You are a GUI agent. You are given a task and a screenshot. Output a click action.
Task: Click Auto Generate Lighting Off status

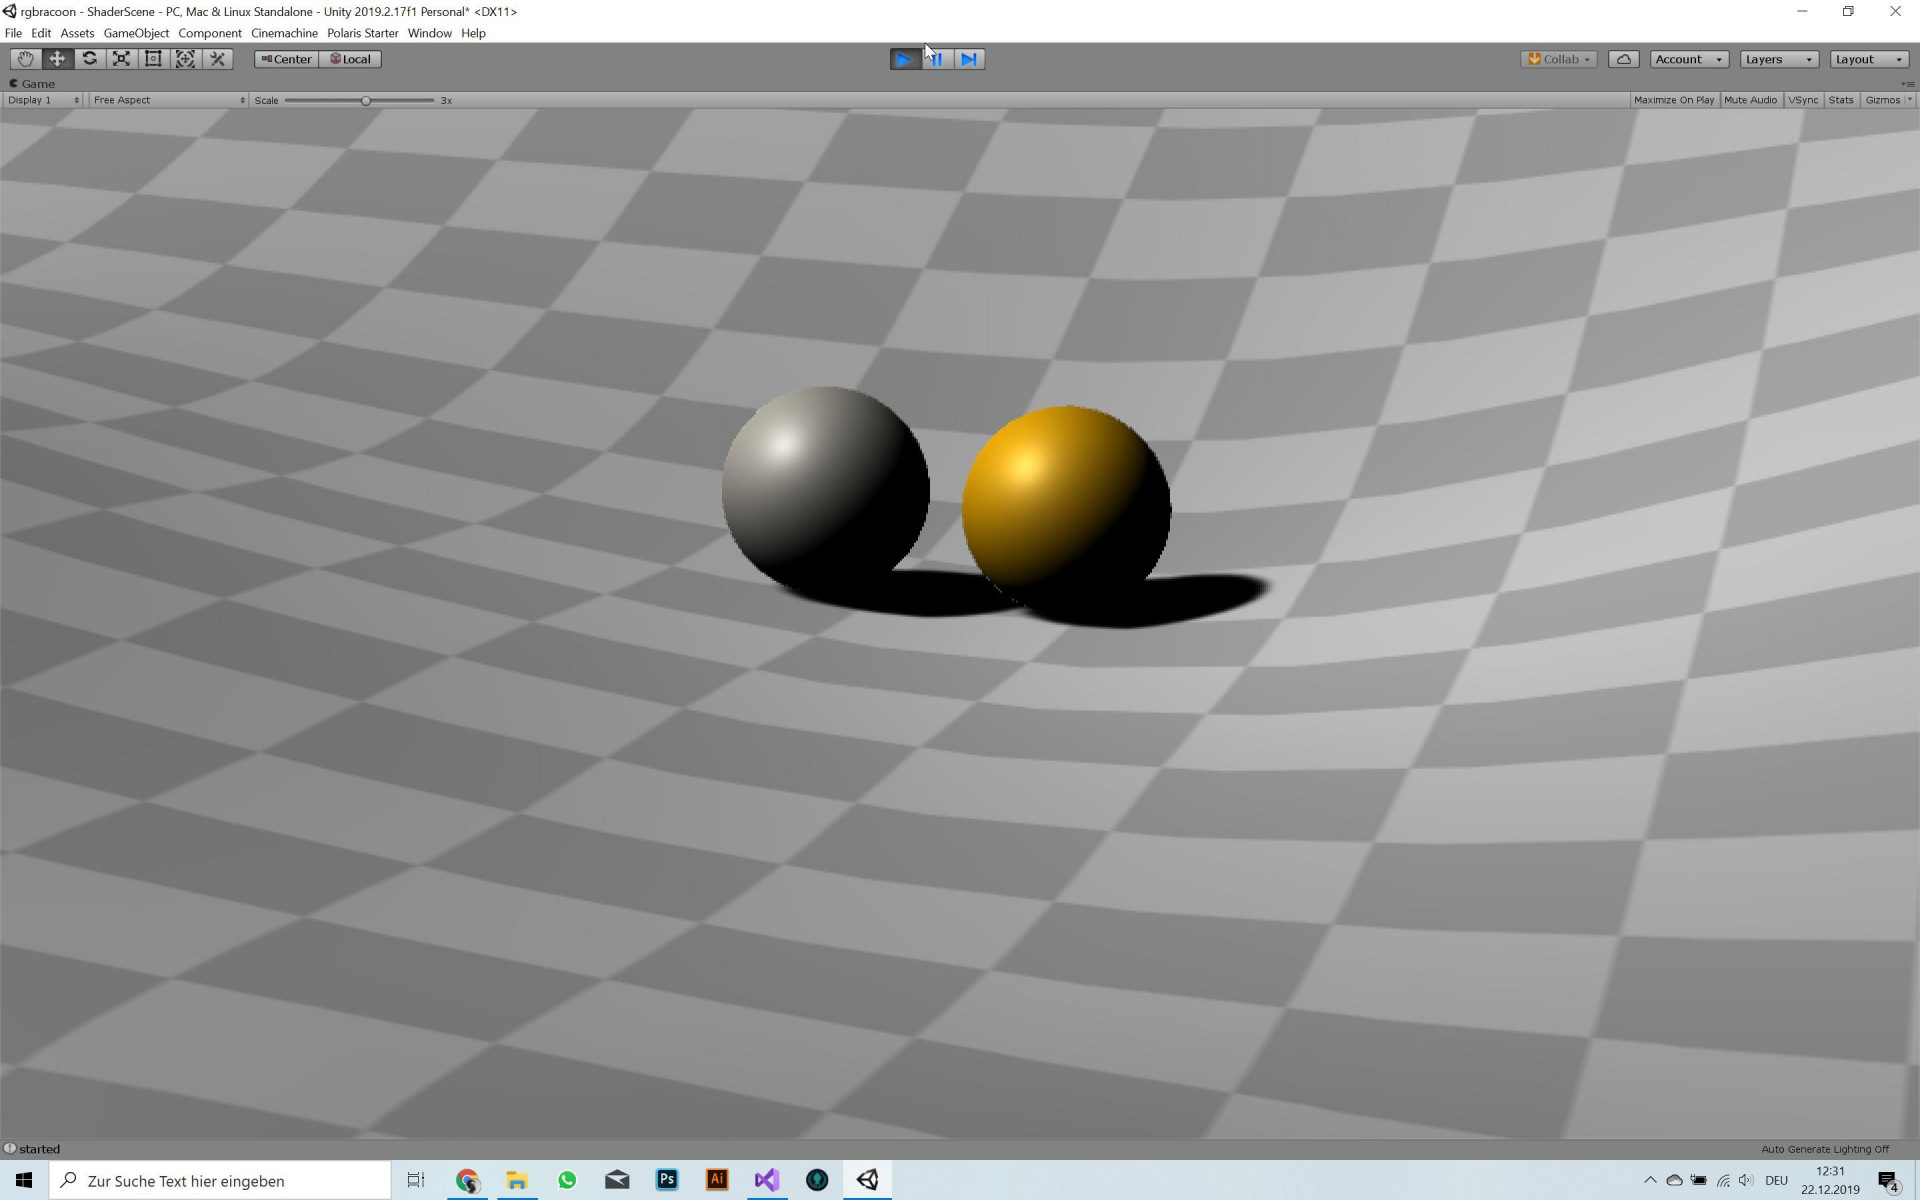1824,1149
